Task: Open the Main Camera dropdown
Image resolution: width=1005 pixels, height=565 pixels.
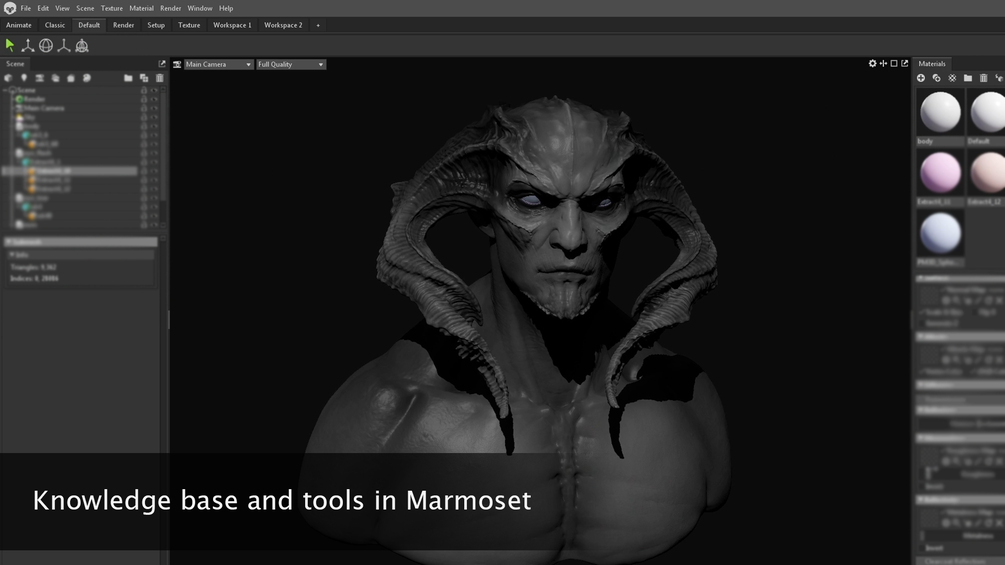Action: 219,64
